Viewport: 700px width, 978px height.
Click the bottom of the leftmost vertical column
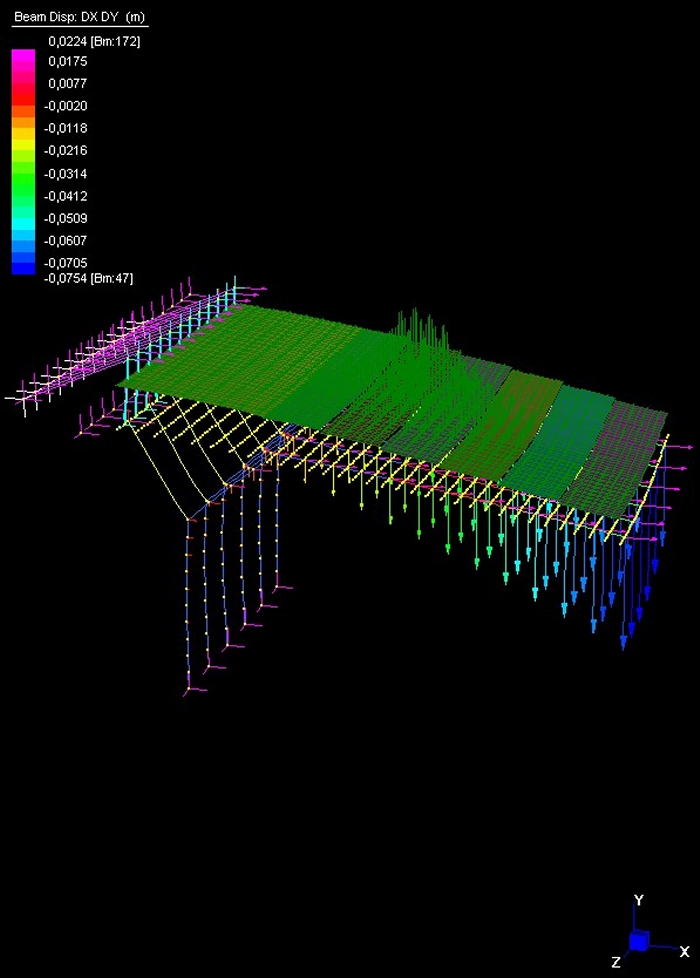(x=189, y=686)
